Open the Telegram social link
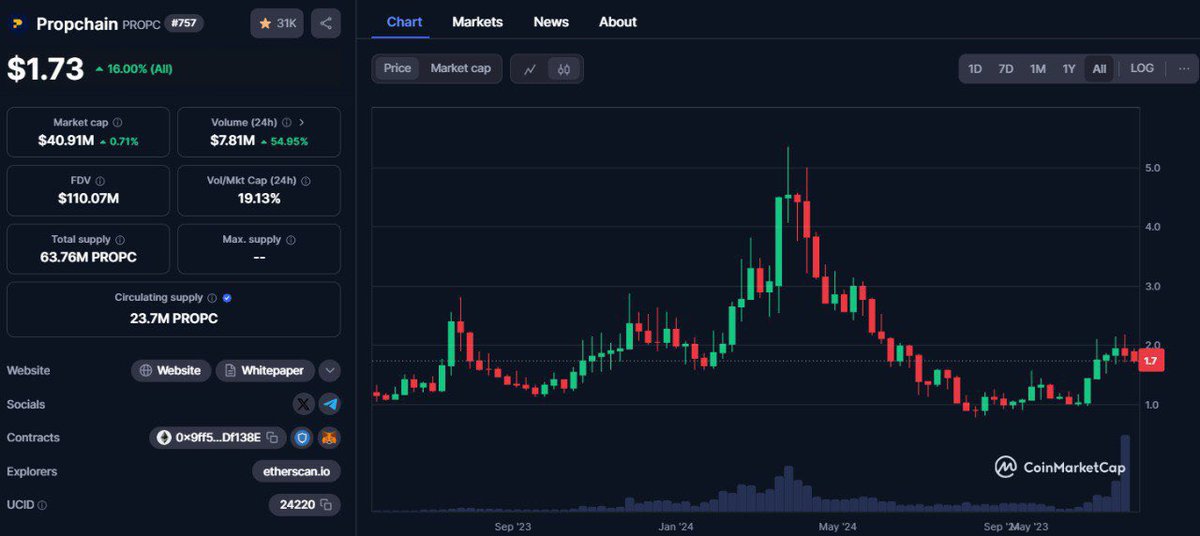This screenshot has height=536, width=1200. click(330, 404)
